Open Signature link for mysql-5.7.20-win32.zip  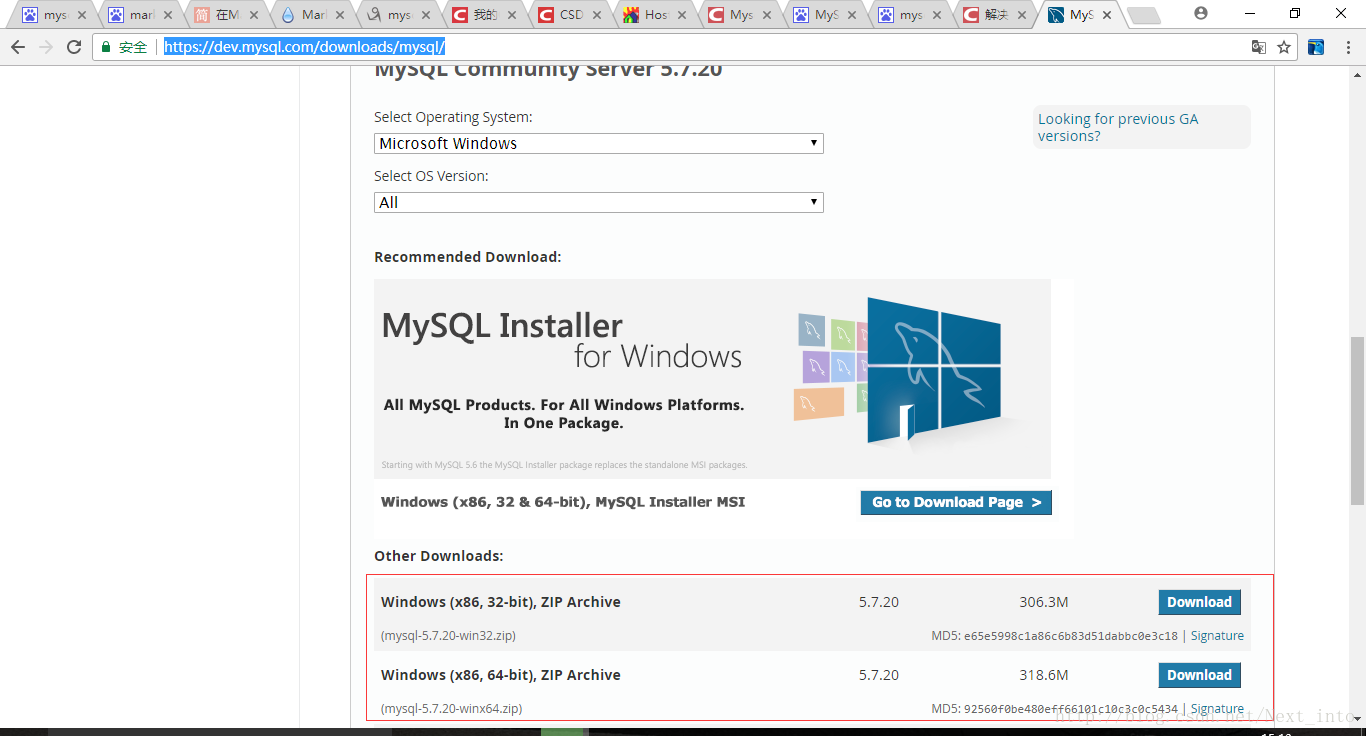click(1217, 636)
